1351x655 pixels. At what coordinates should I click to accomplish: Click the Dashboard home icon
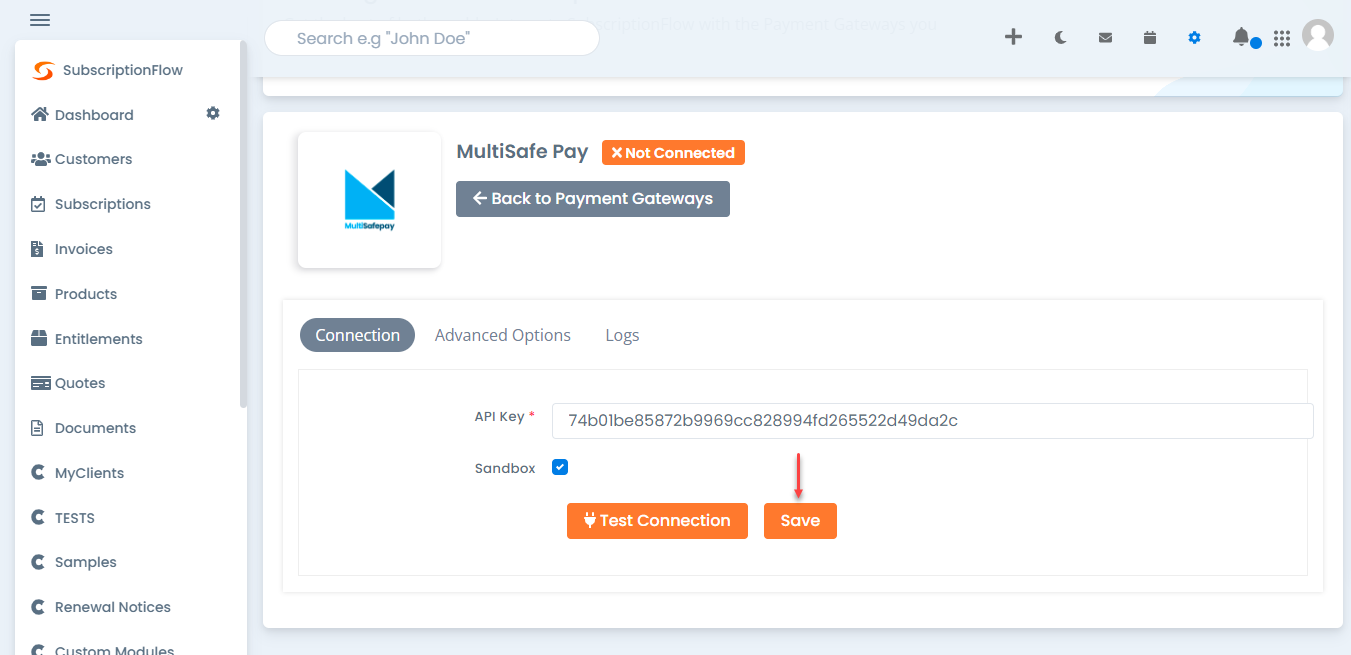(40, 115)
